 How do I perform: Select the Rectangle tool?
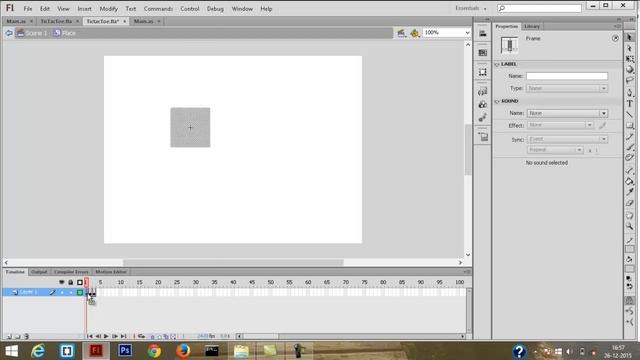tap(629, 126)
